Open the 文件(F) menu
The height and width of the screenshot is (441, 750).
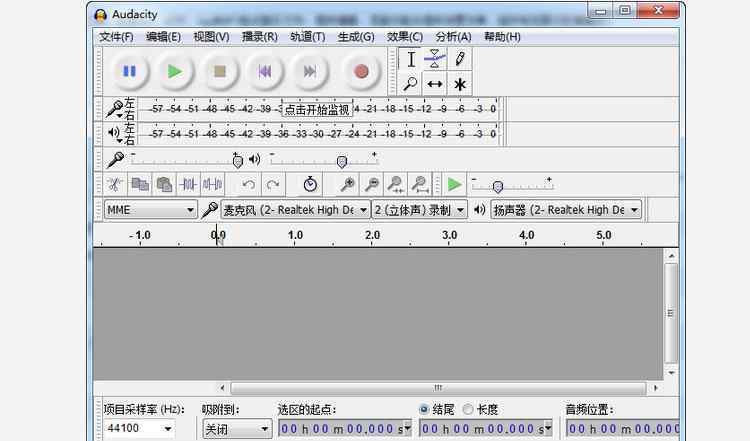(116, 37)
